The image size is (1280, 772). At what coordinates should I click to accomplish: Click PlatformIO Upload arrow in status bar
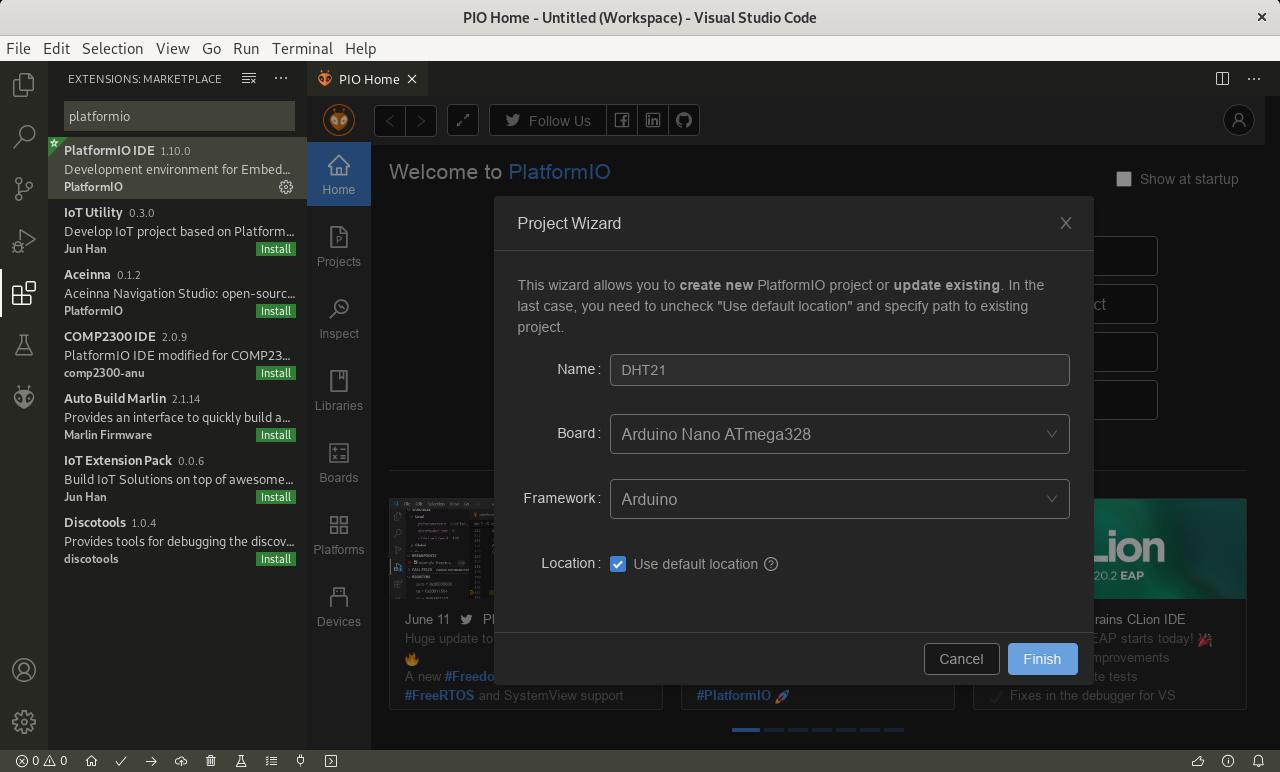click(x=151, y=761)
